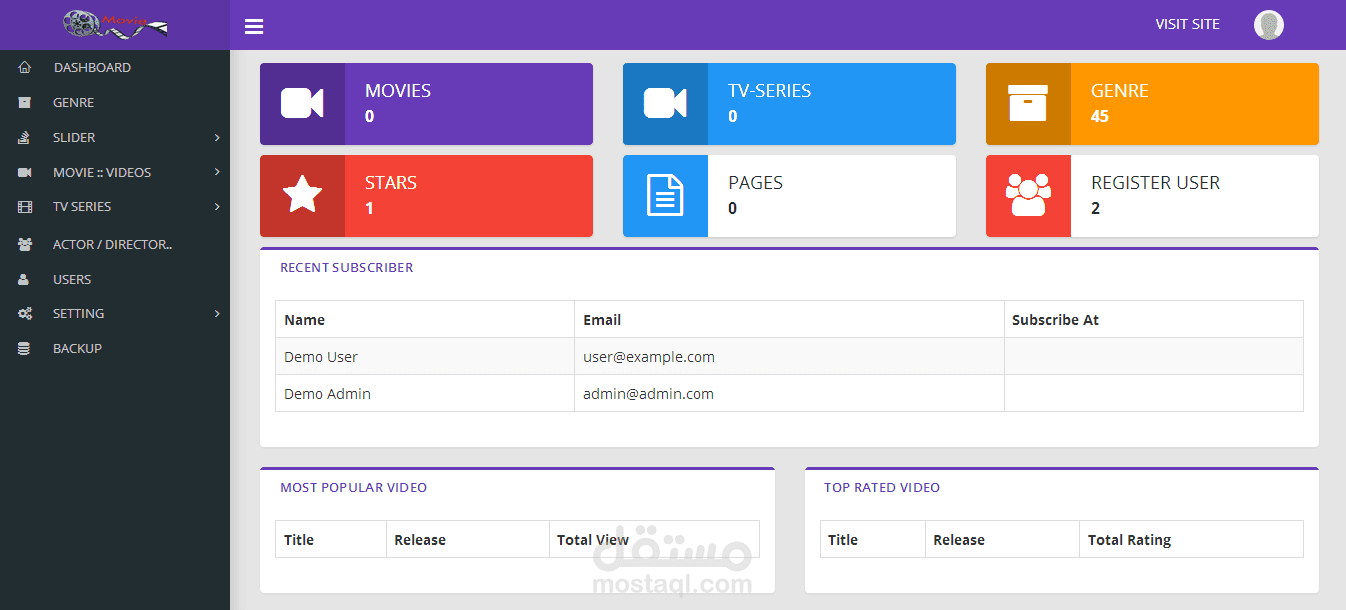Select Movie :: Videos menu label
The image size is (1346, 610).
(102, 172)
